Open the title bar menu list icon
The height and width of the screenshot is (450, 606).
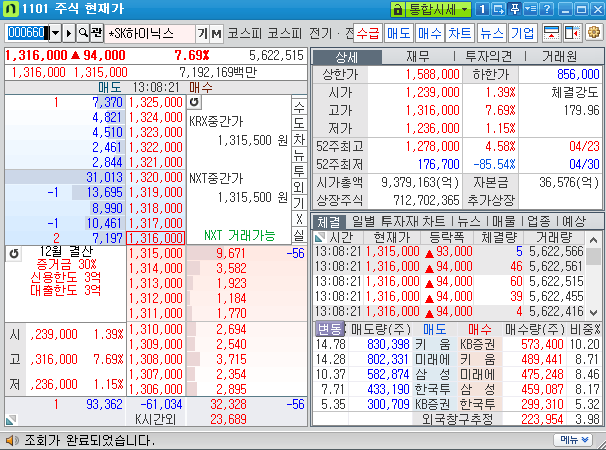tap(531, 9)
